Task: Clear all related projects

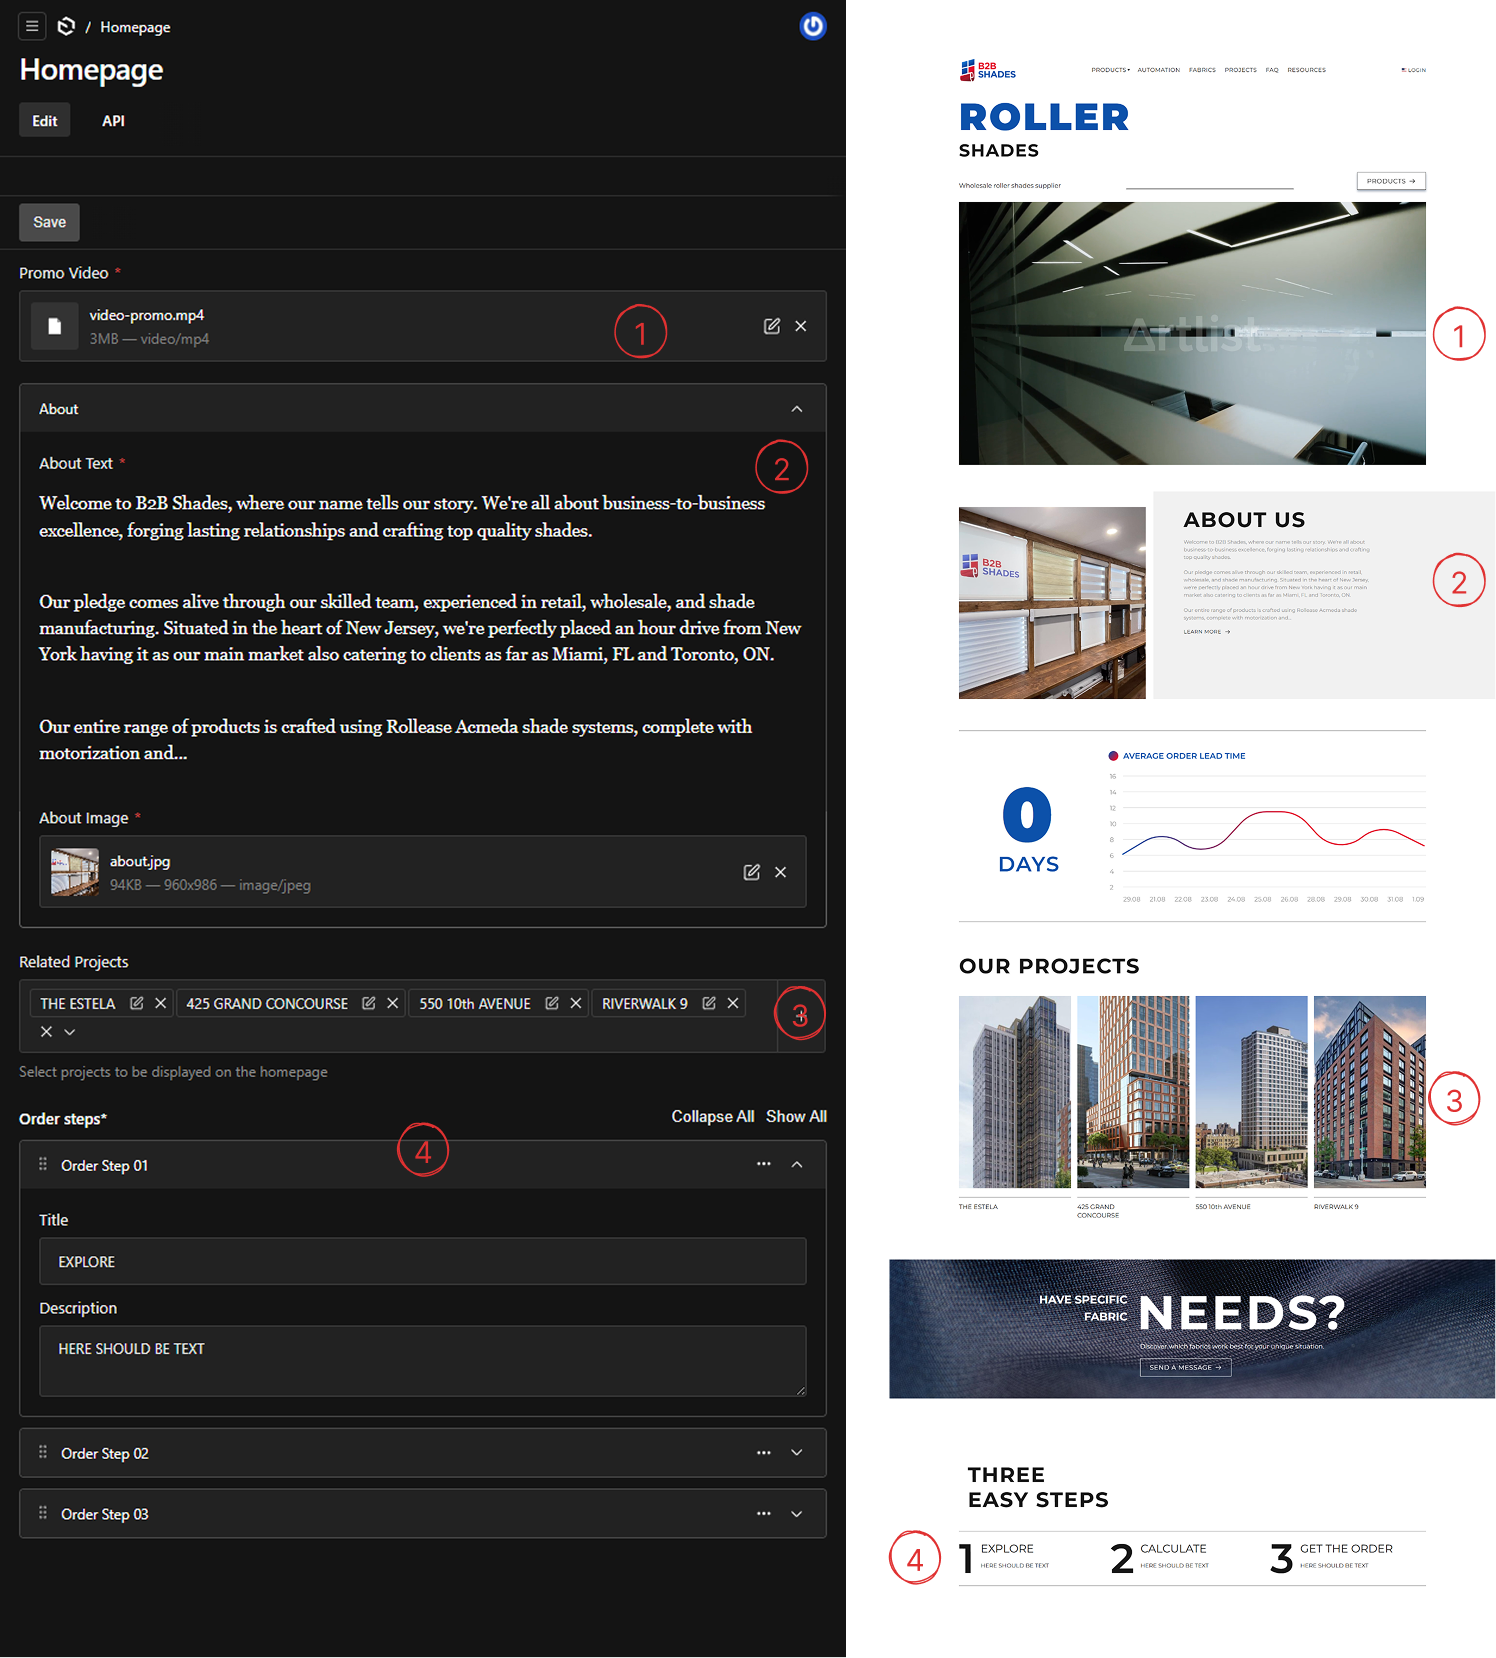Action: click(x=46, y=1032)
